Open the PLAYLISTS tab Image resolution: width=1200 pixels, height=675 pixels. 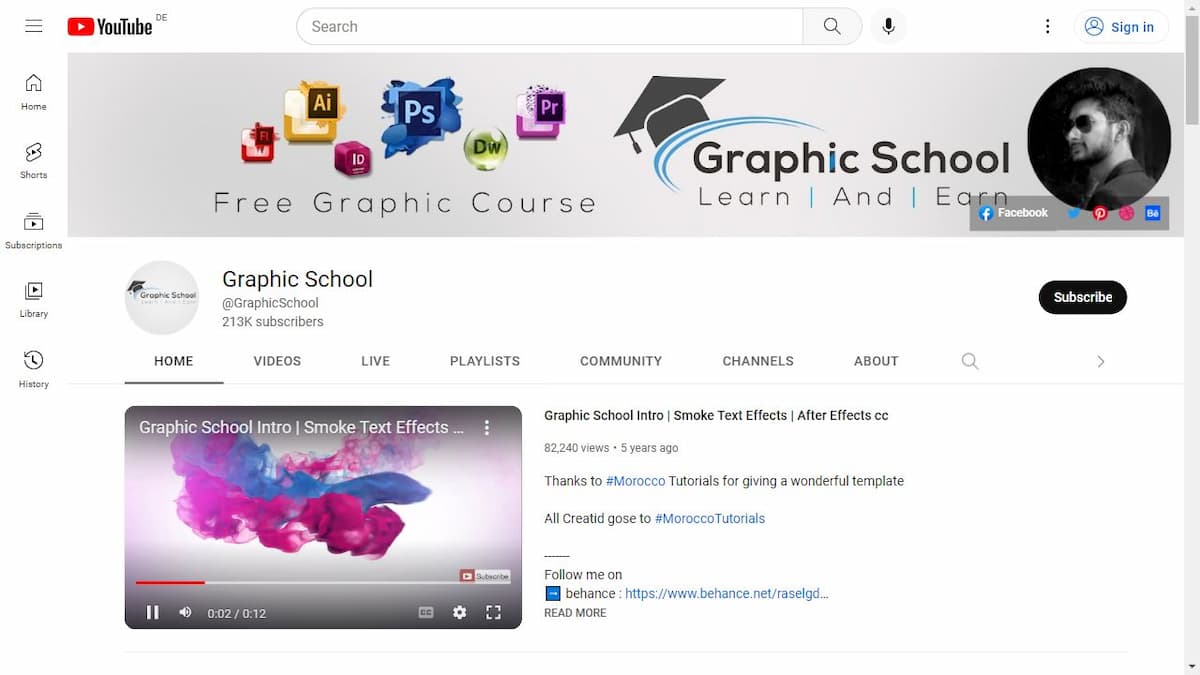coord(485,361)
